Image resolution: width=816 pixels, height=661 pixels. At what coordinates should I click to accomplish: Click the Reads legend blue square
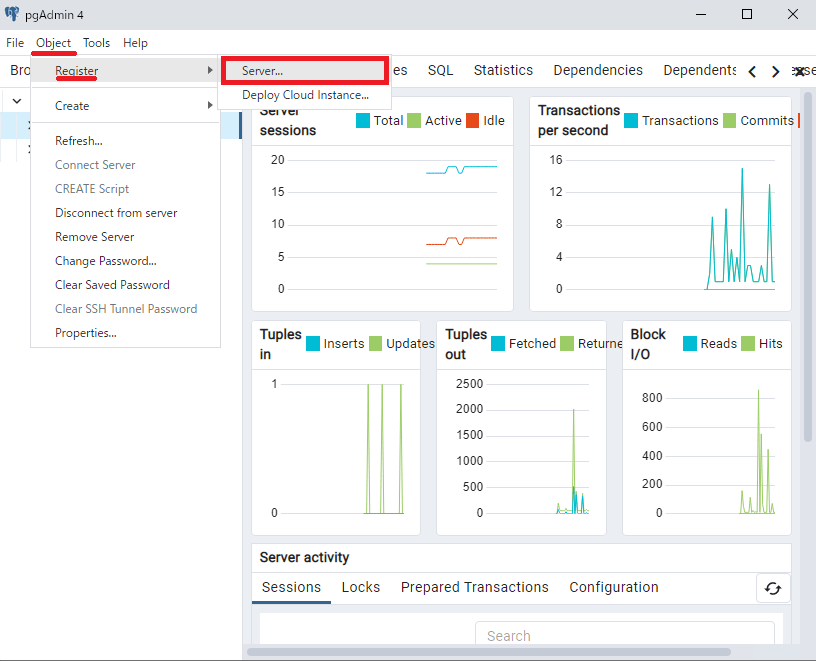point(690,344)
